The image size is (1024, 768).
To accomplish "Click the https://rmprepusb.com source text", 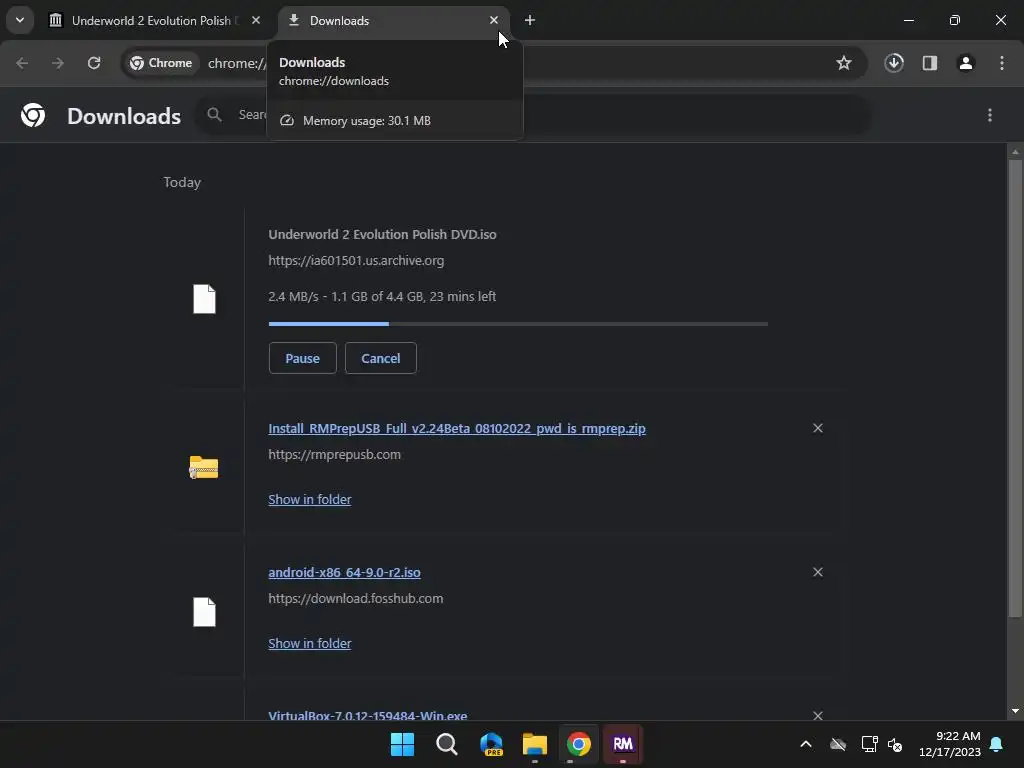I will 334,455.
